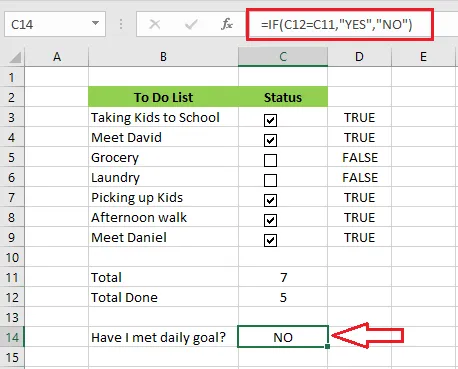Select column C header

coord(283,57)
